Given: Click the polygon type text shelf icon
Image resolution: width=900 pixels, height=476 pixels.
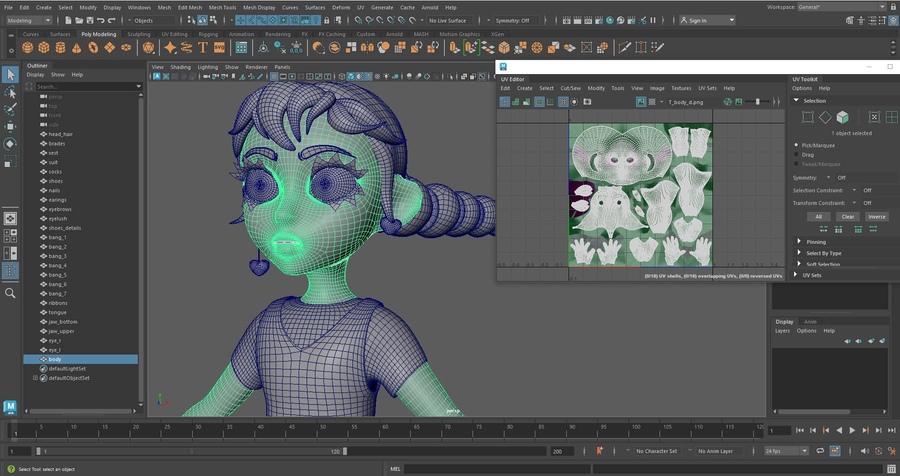Looking at the screenshot, I should pos(201,47).
